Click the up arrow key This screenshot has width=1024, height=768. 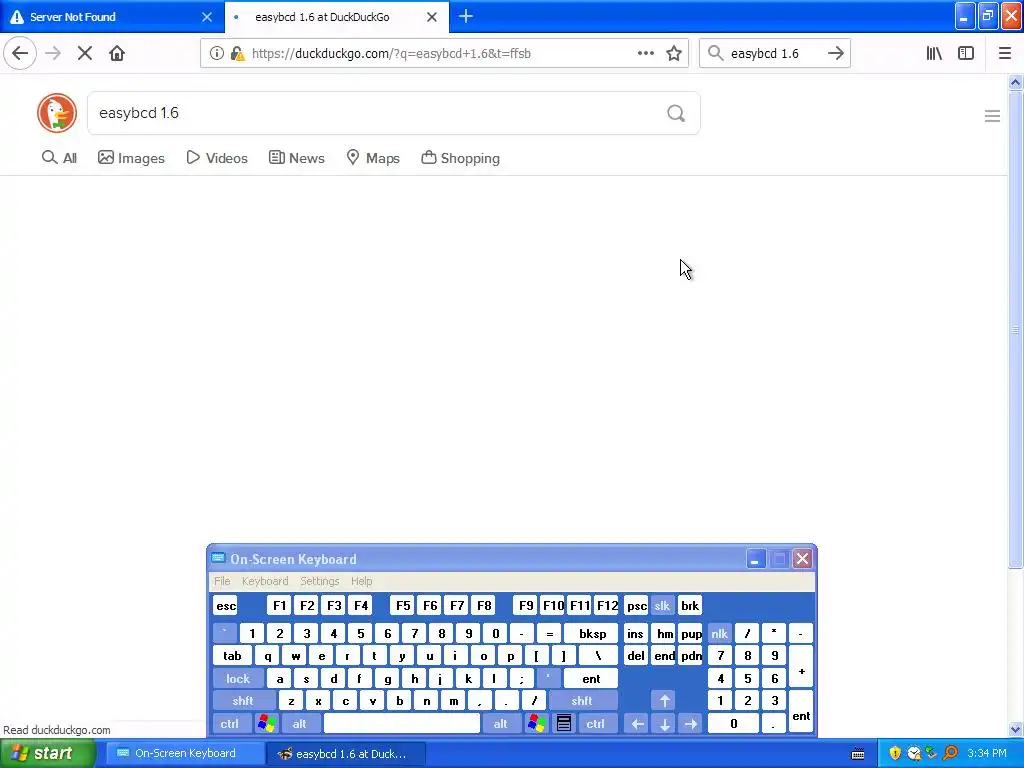(664, 701)
